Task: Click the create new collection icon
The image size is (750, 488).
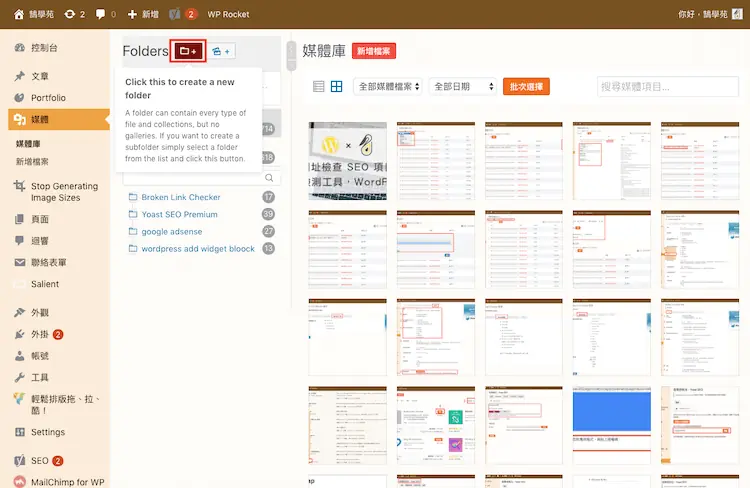Action: pos(221,51)
